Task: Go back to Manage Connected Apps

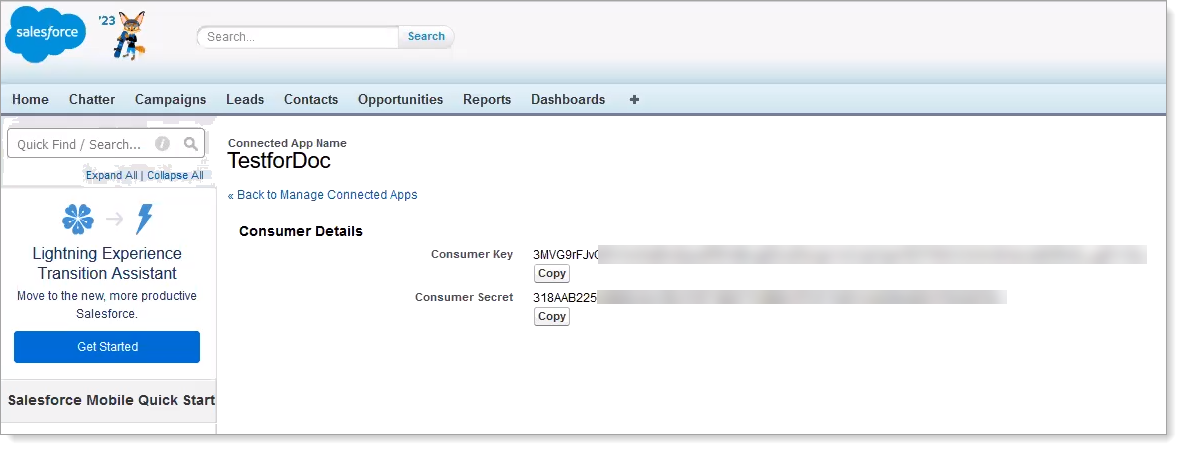Action: pos(323,194)
